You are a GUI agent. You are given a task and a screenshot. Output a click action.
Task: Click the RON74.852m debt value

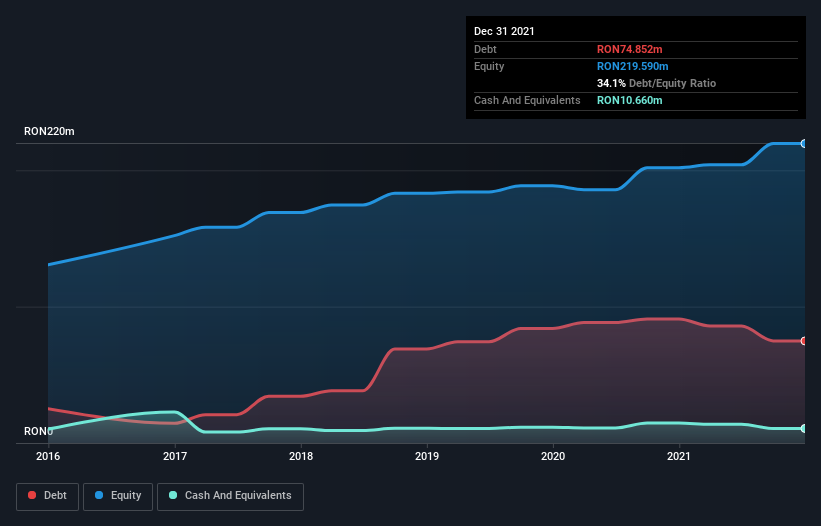pos(629,49)
